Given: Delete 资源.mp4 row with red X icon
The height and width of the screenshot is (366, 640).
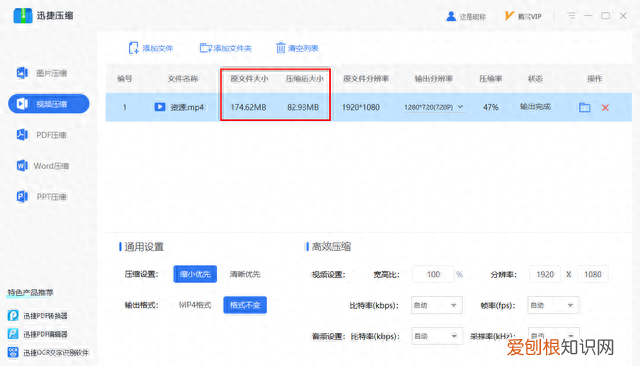Looking at the screenshot, I should [605, 107].
